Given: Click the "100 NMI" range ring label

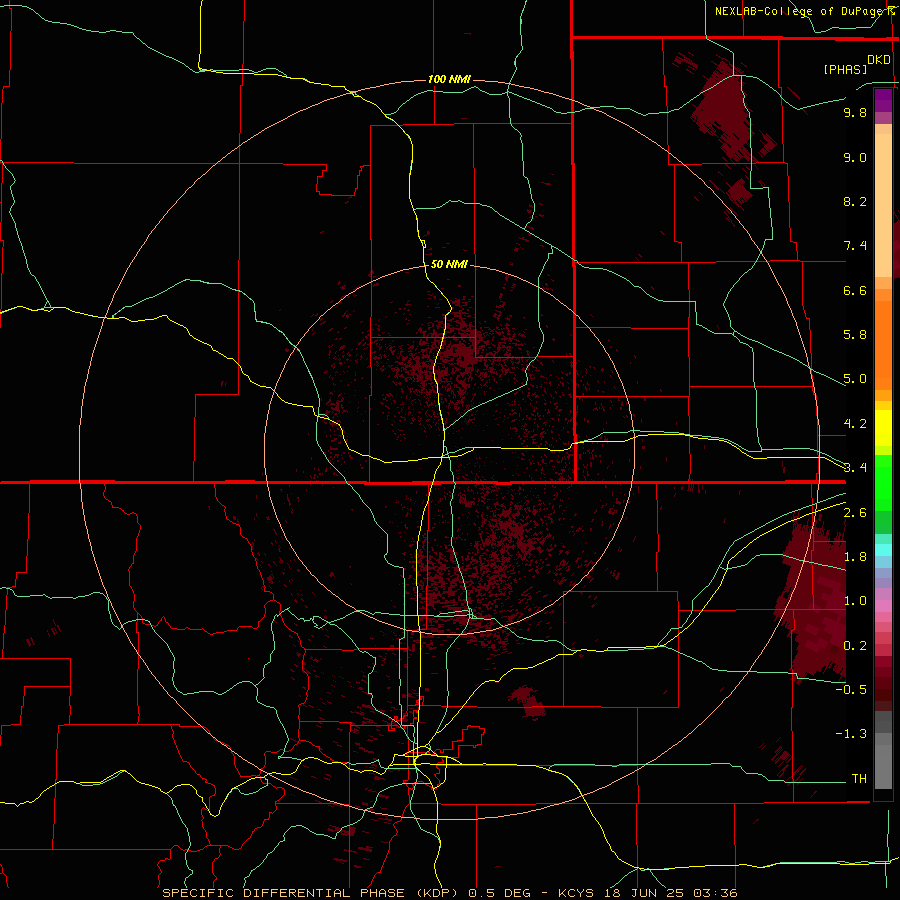Looking at the screenshot, I should pos(449,79).
